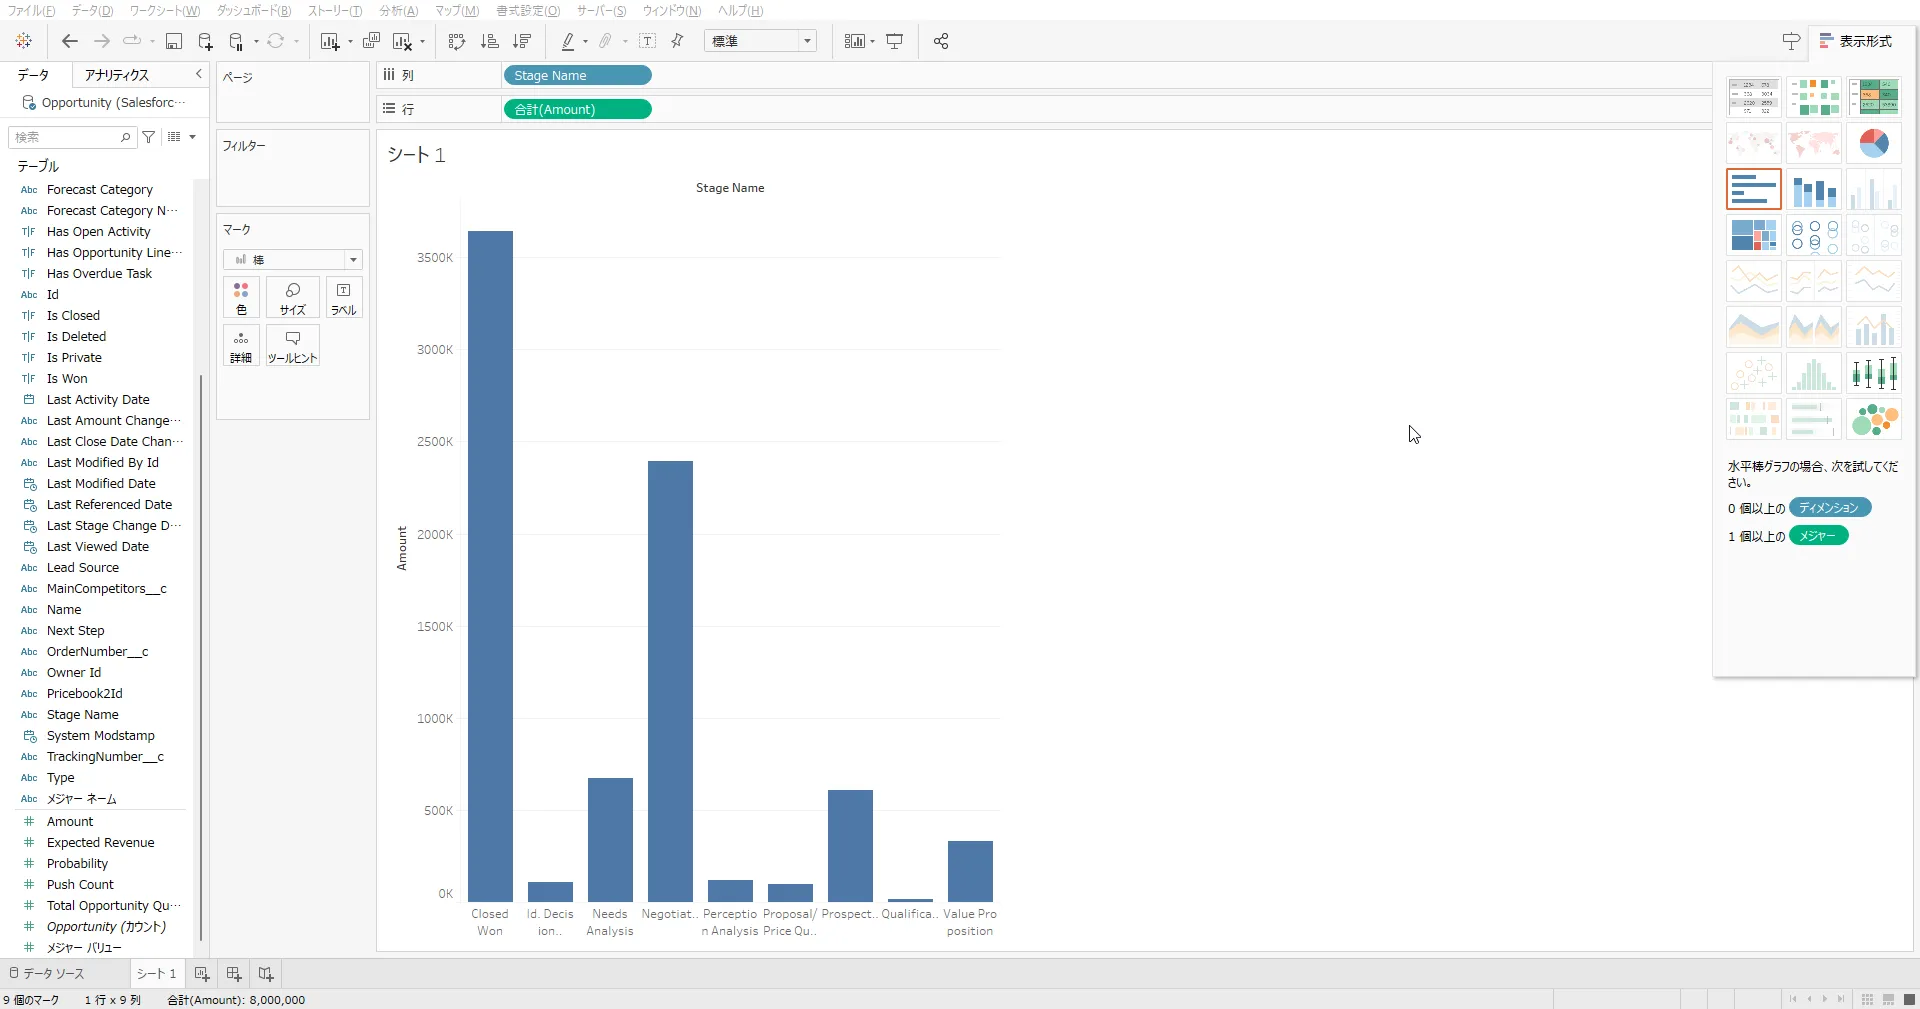Sort bars ascending using the toolbar icon
Image resolution: width=1920 pixels, height=1009 pixels.
click(489, 41)
